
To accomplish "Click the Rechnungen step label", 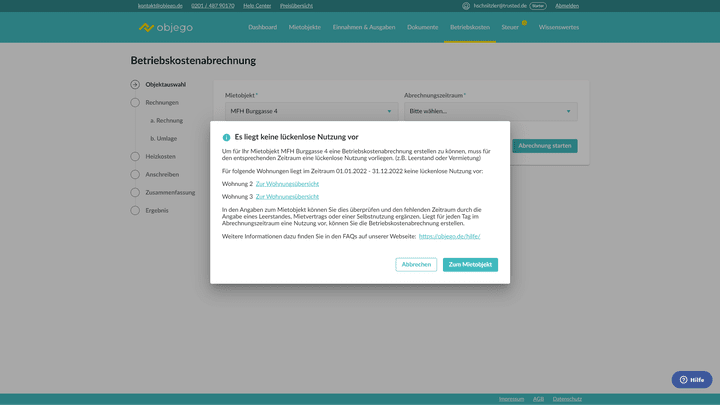I will pos(162,102).
